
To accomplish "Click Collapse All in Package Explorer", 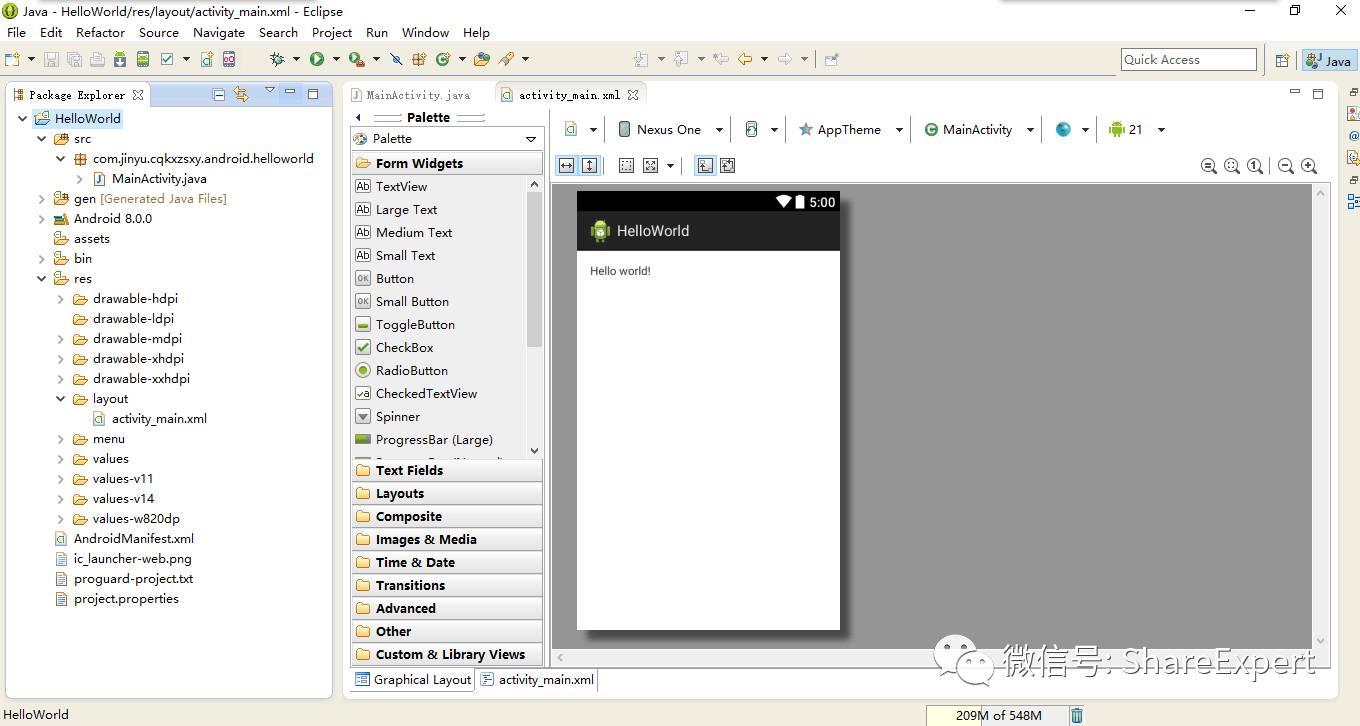I will click(219, 95).
